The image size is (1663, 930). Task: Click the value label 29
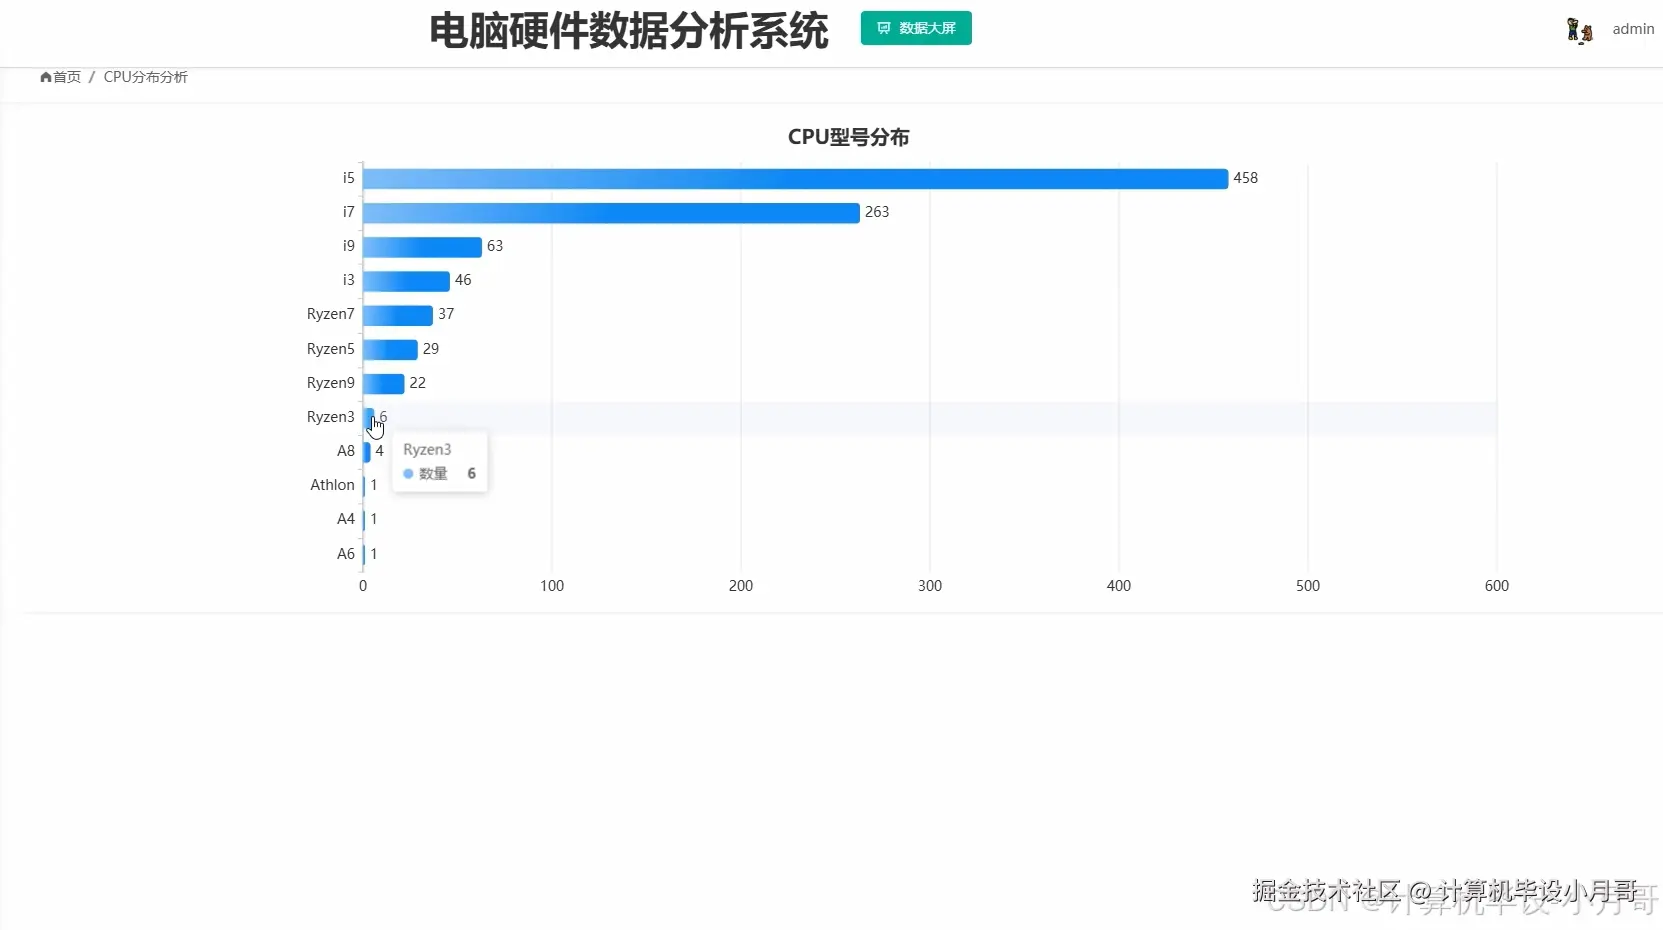[x=431, y=349]
